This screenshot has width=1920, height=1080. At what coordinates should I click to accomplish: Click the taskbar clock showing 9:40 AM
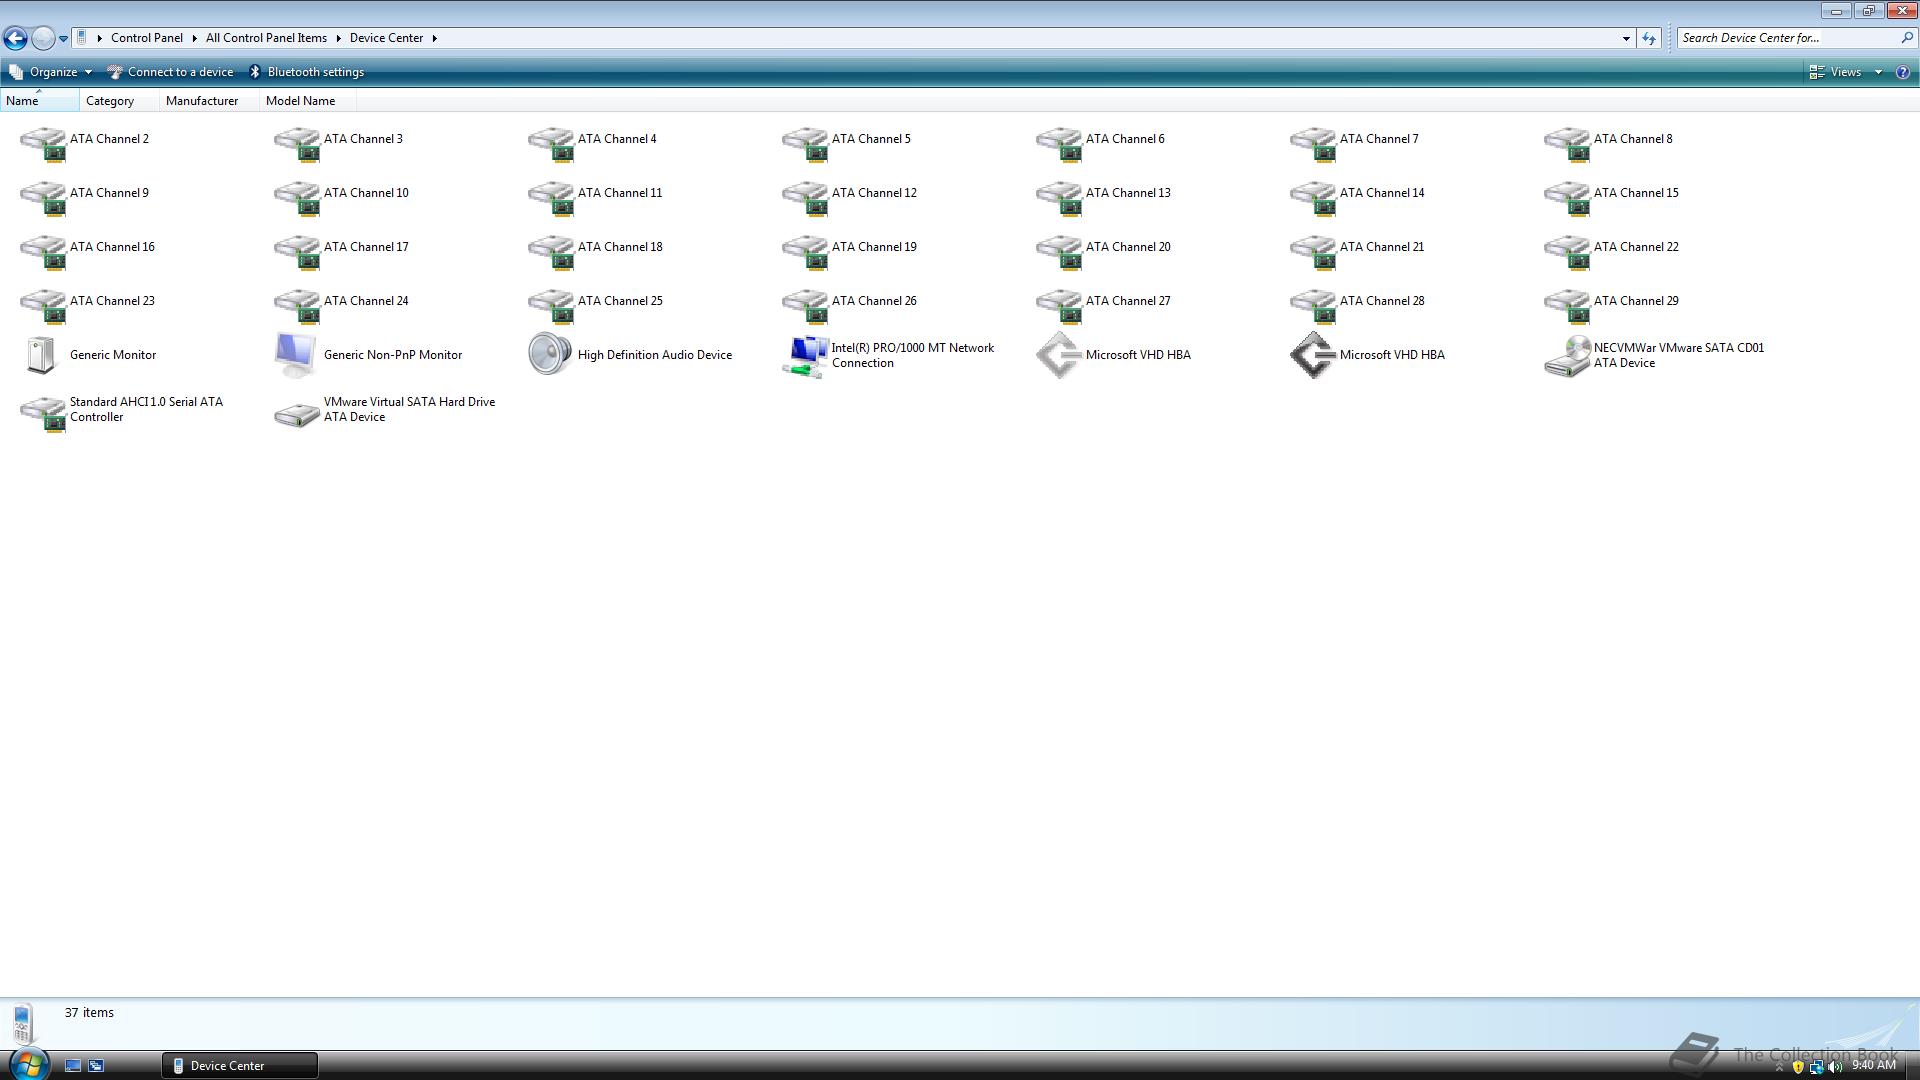click(x=1873, y=1065)
